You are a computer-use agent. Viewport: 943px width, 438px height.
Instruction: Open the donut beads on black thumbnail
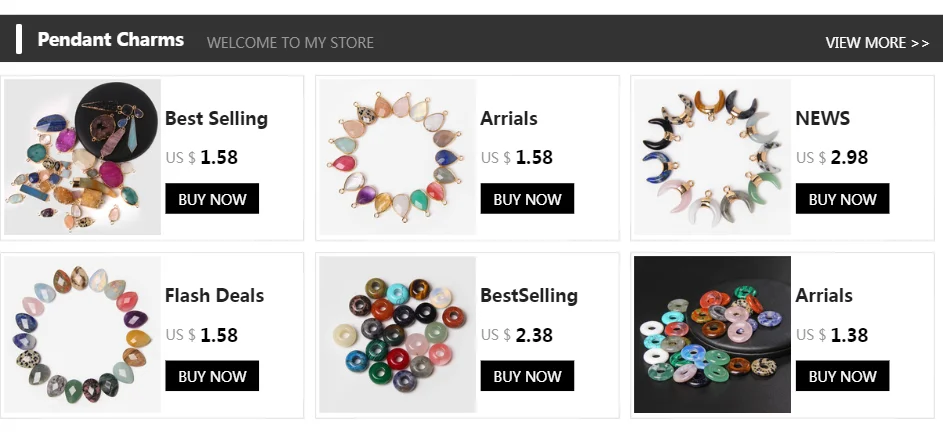[712, 335]
